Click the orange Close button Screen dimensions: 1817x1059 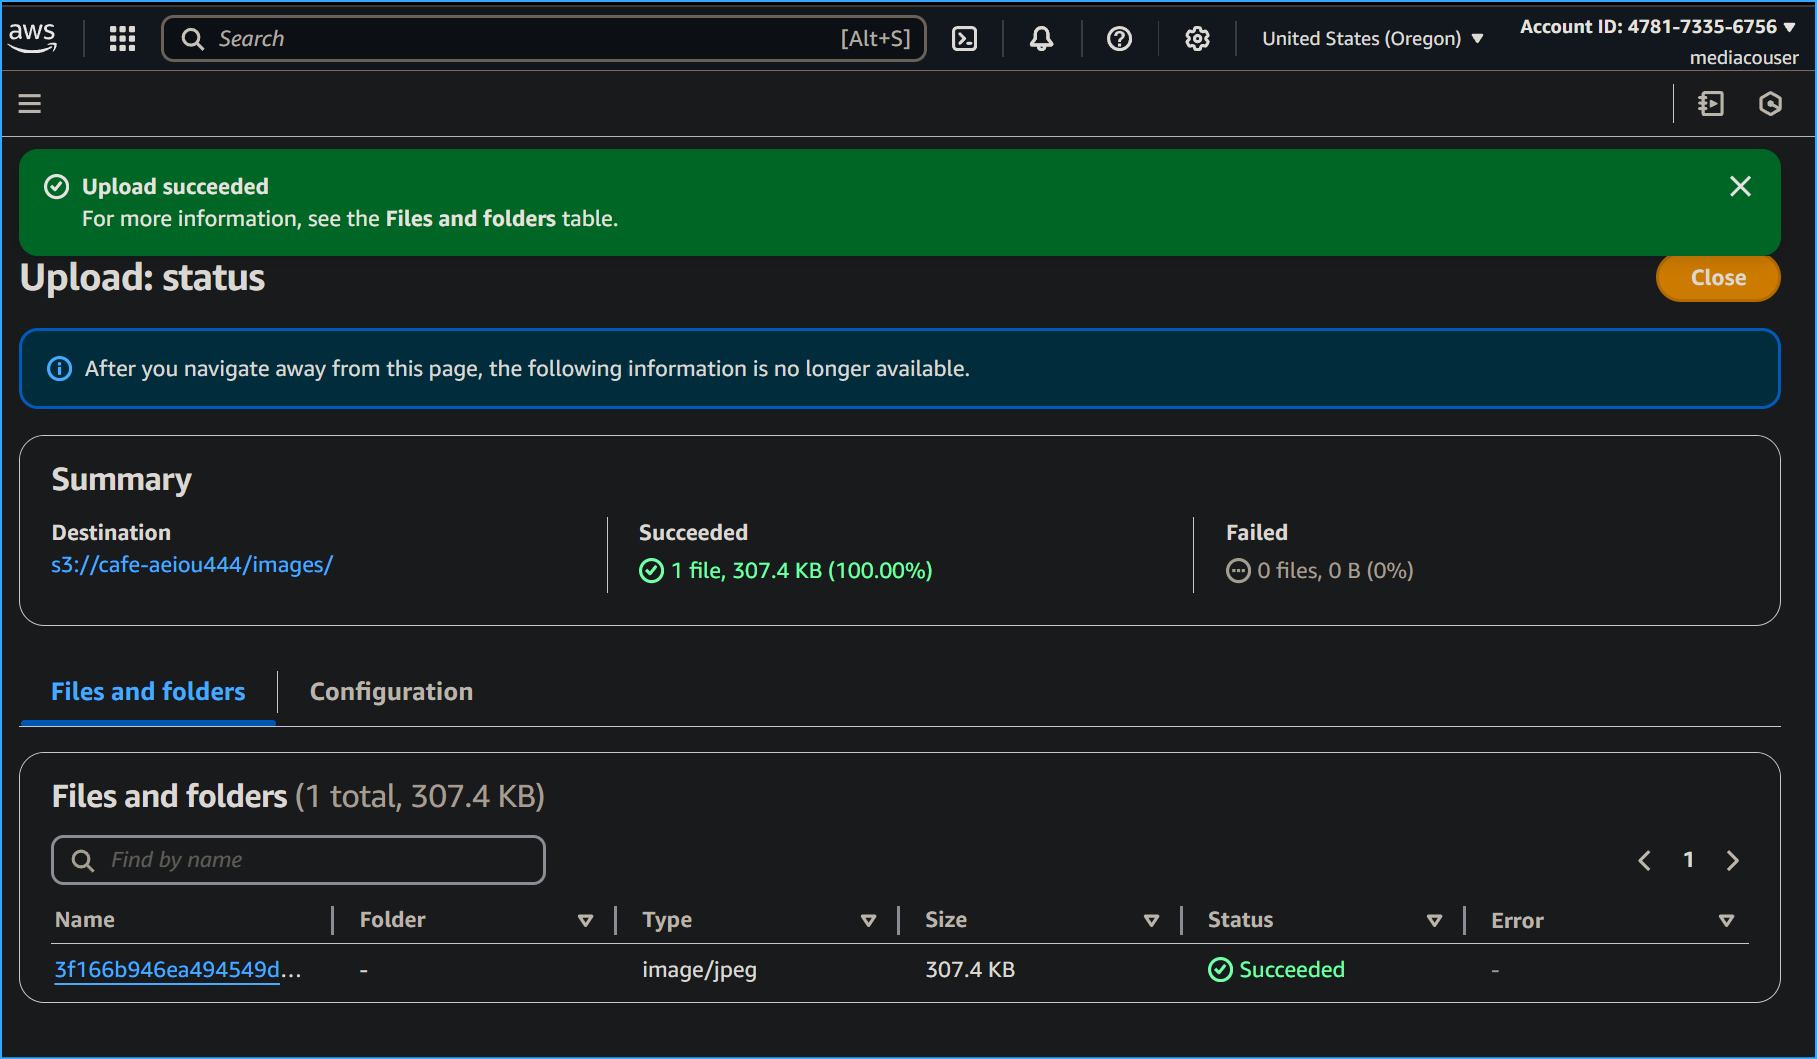pos(1717,278)
